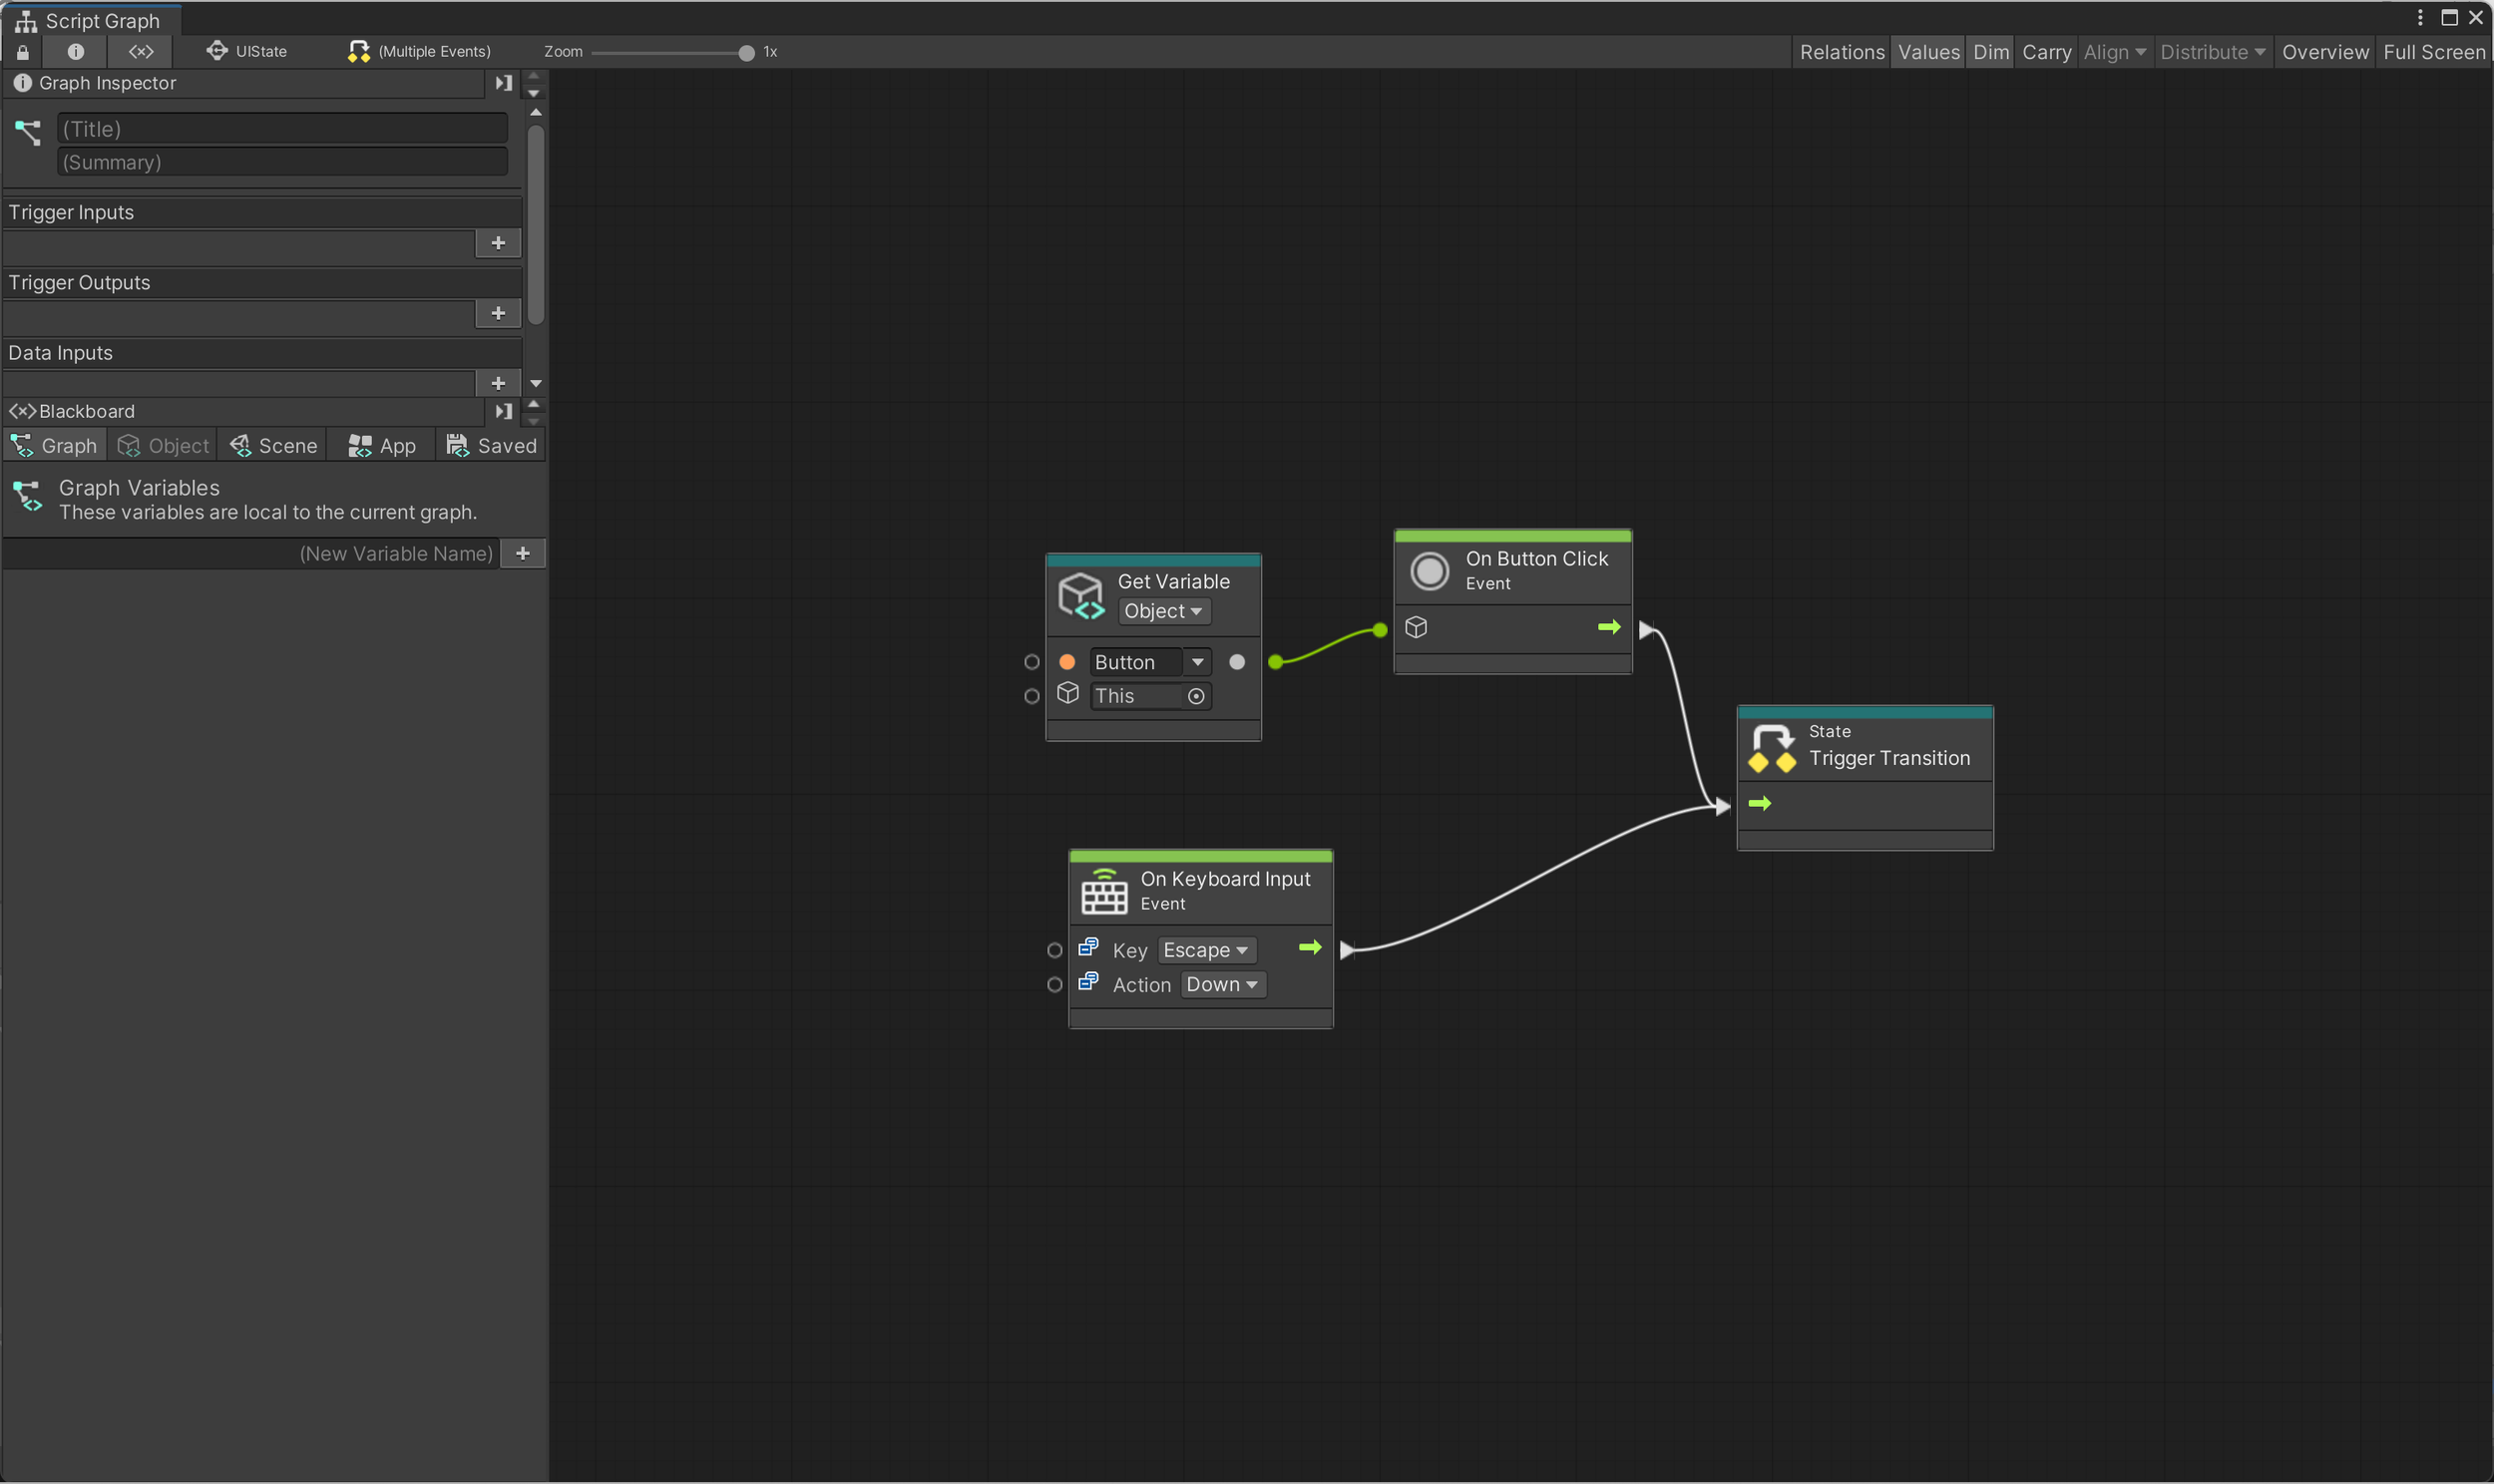The image size is (2494, 1484).
Task: Click the UIState breadcrumb icon
Action: point(217,51)
